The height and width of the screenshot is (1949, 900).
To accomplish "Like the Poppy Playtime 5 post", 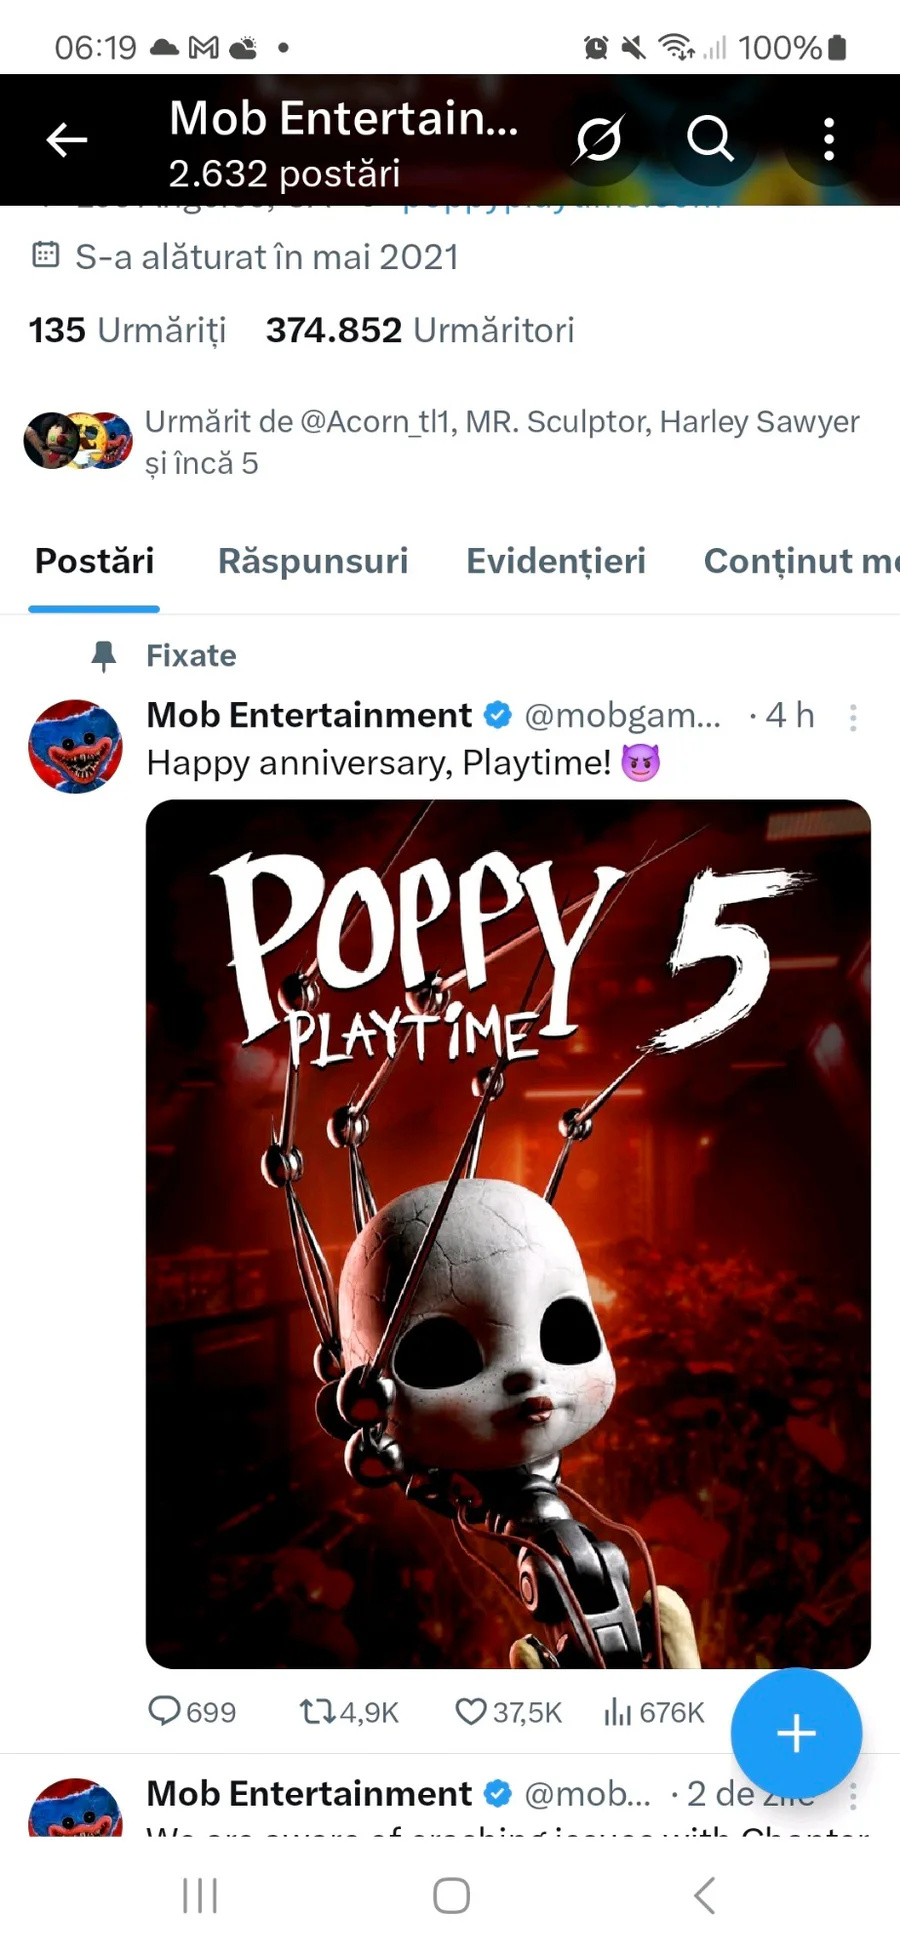I will click(x=470, y=1712).
